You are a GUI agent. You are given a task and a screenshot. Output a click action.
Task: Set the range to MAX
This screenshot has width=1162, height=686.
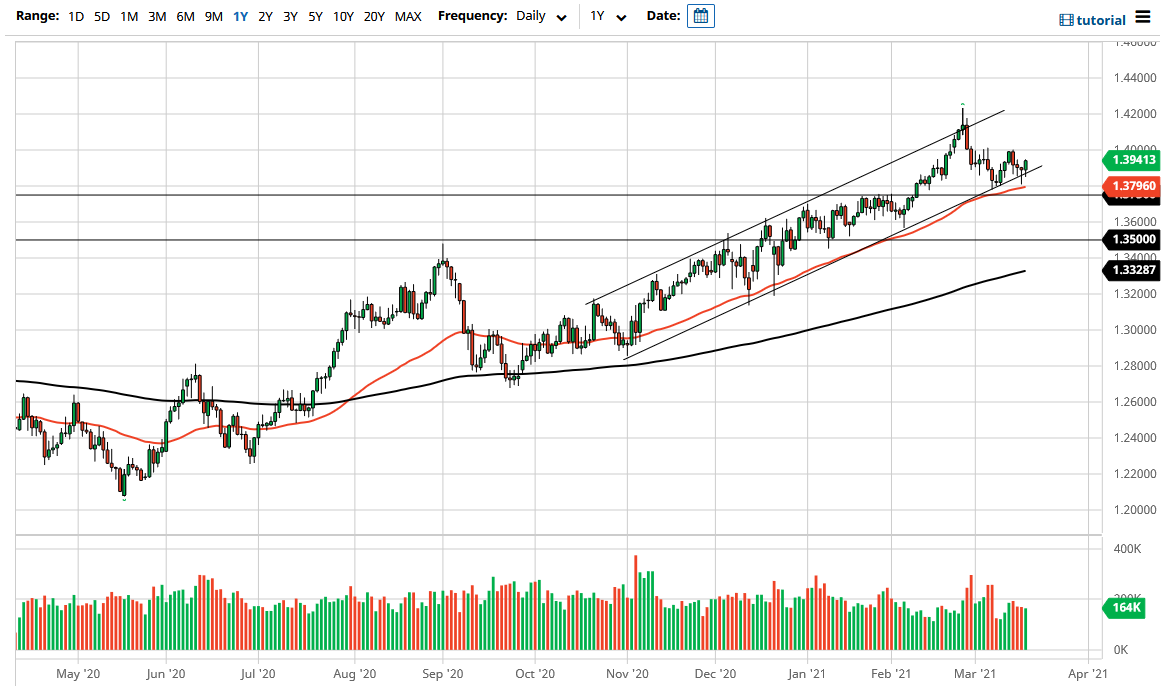[x=408, y=16]
